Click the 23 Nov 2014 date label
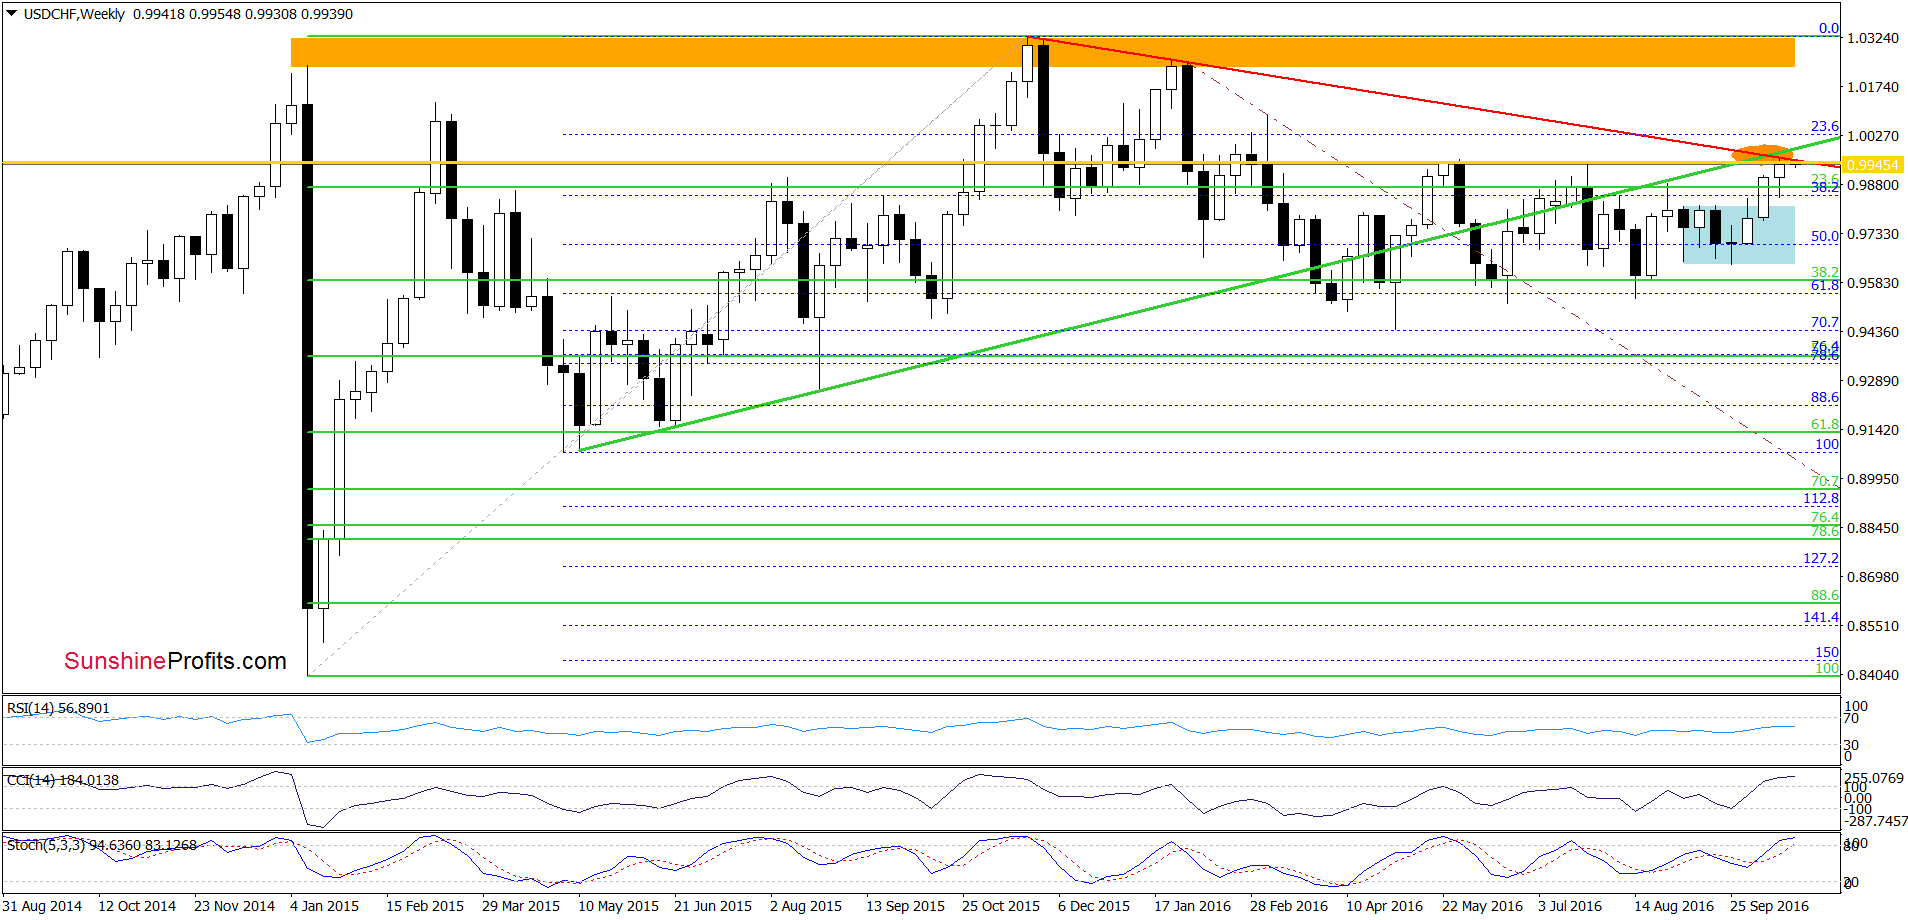1908x920 pixels. (234, 906)
